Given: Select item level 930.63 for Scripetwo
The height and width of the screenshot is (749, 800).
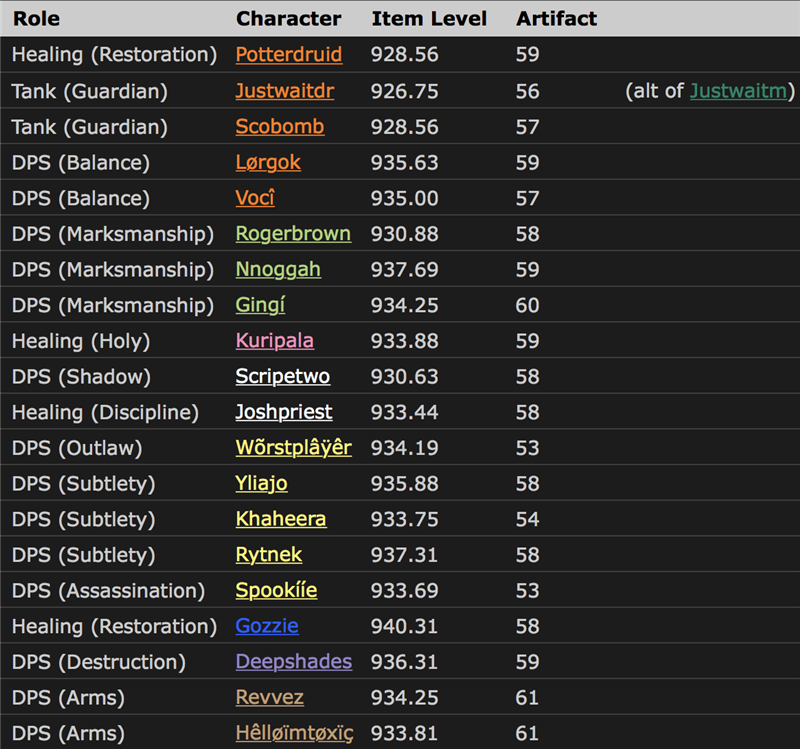Looking at the screenshot, I should [404, 377].
